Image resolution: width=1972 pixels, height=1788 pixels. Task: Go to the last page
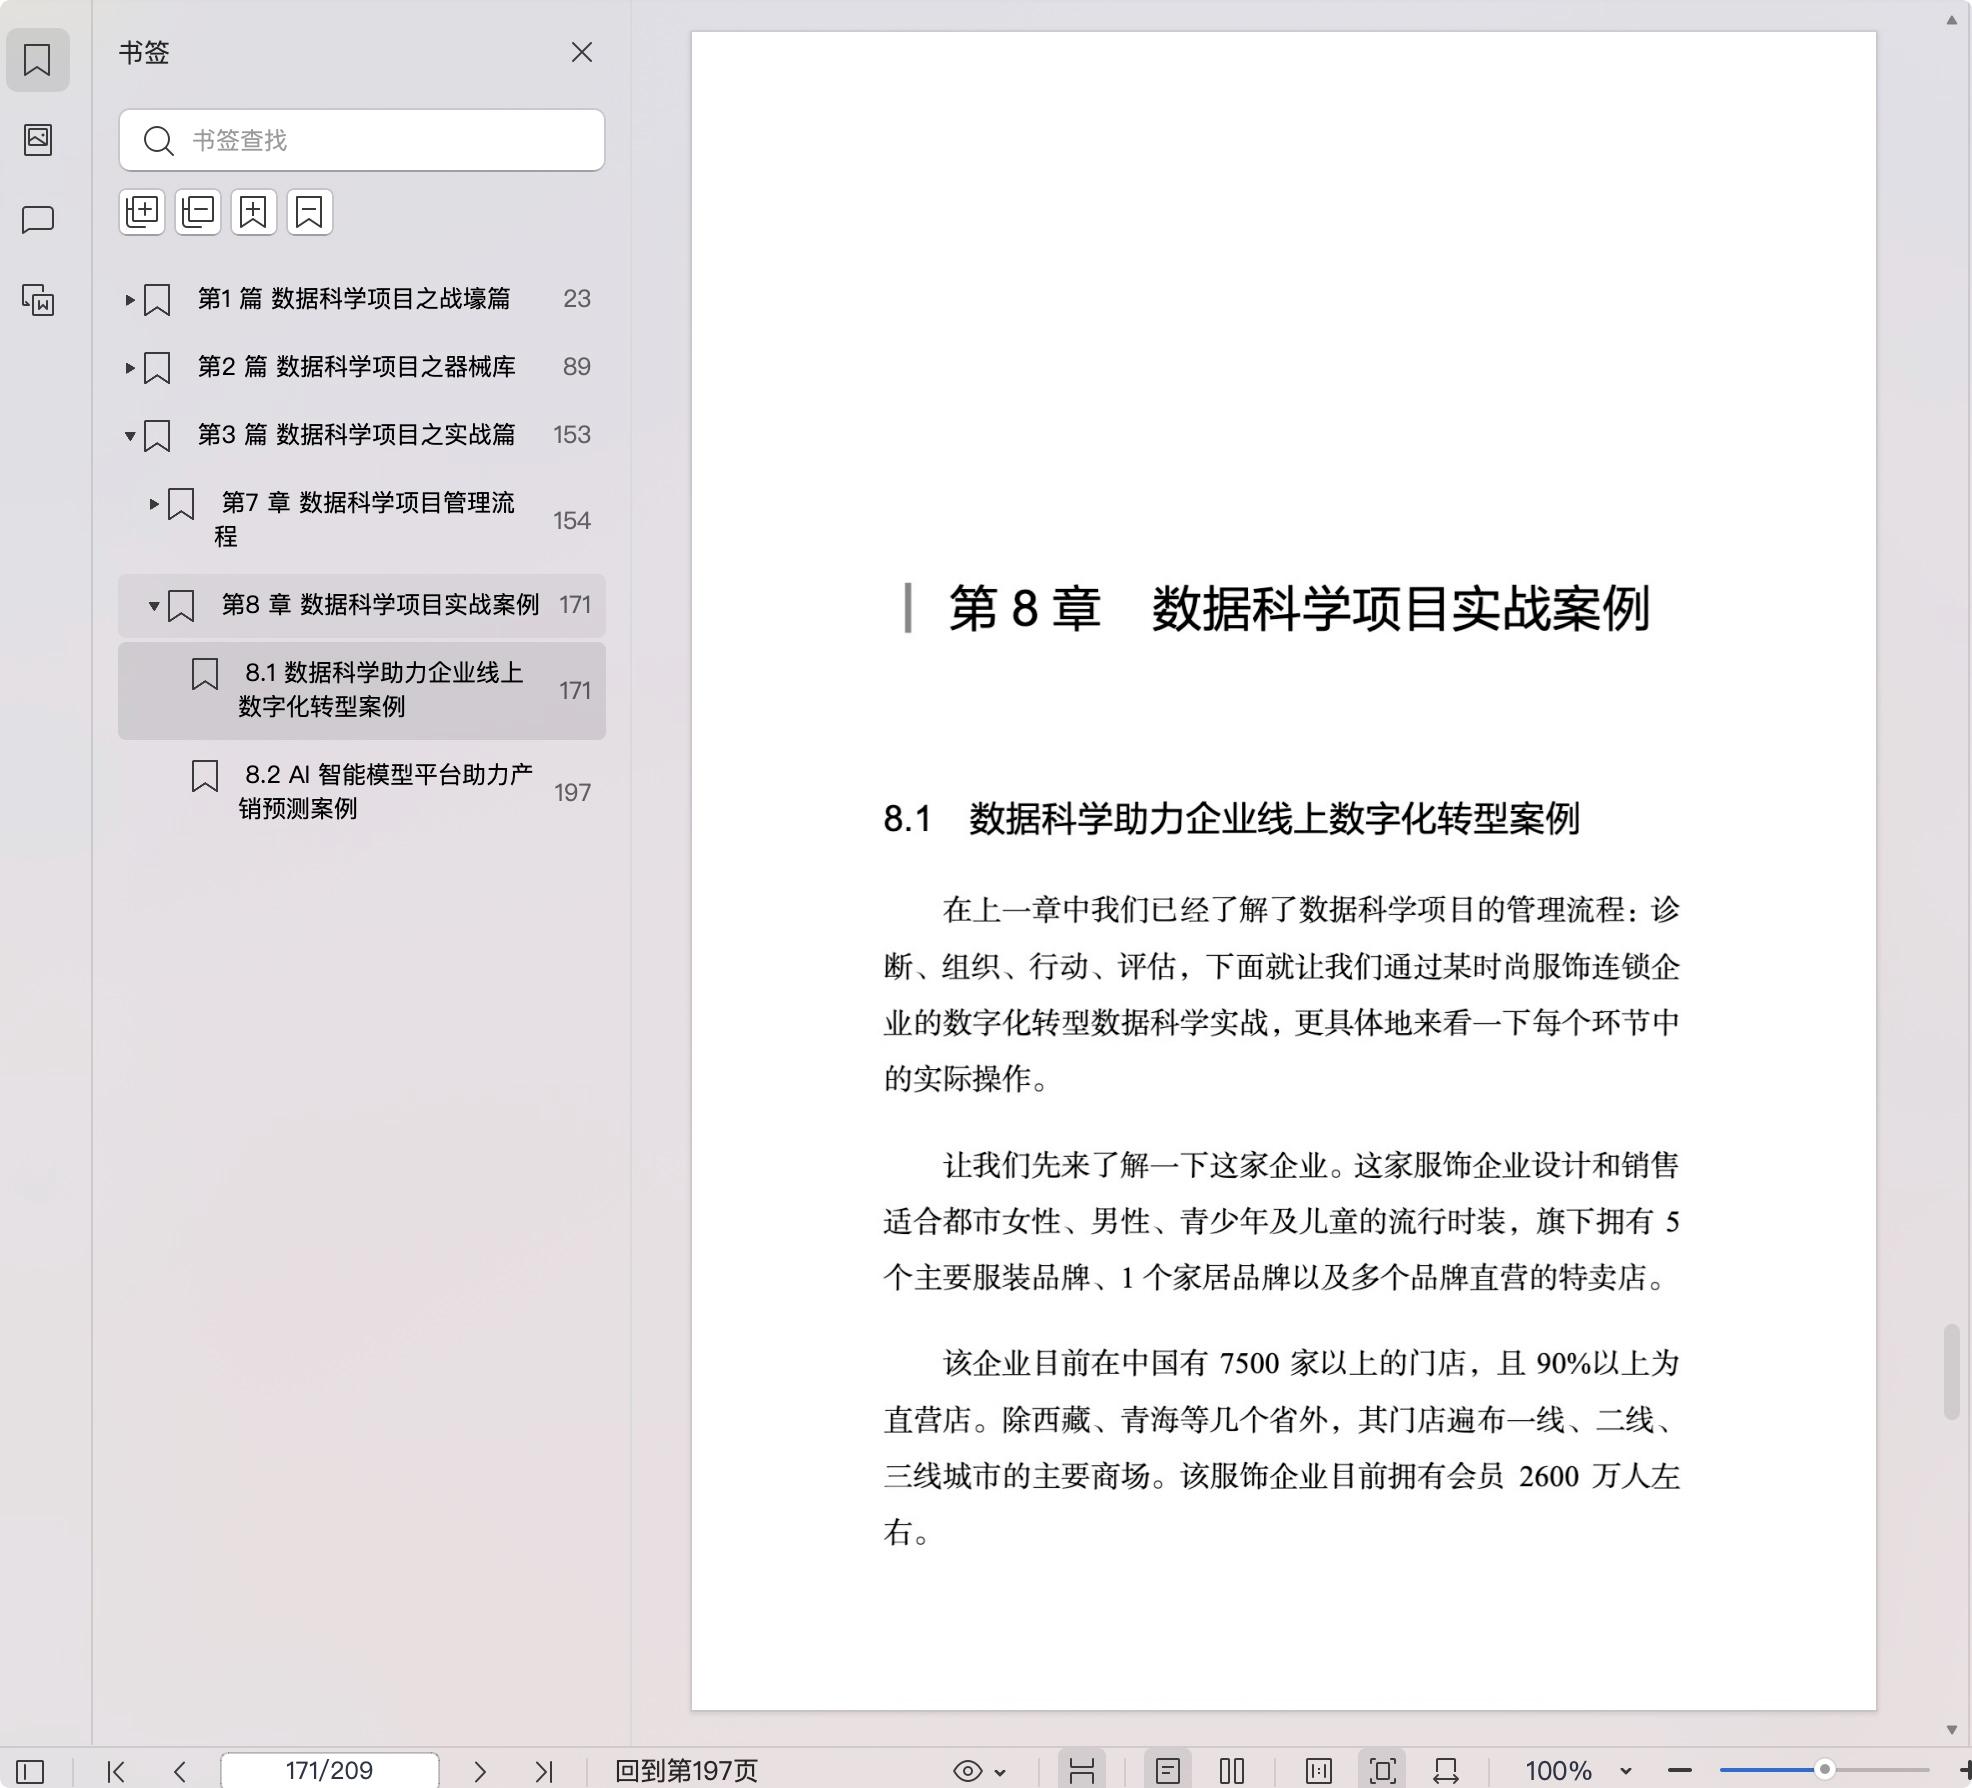tap(544, 1771)
